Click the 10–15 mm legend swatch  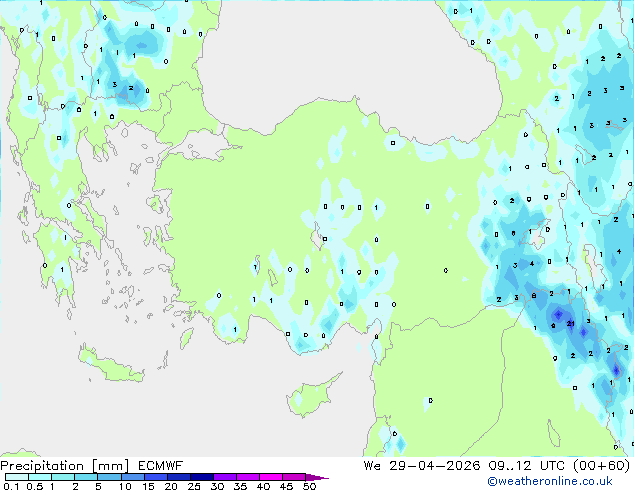(132, 477)
